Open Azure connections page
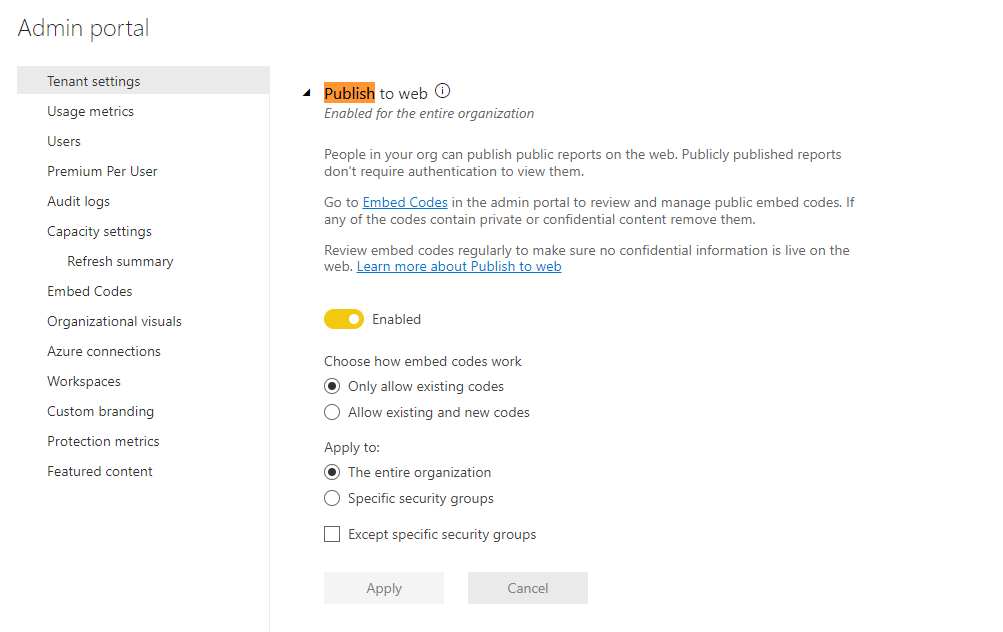This screenshot has height=632, width=1003. [104, 351]
